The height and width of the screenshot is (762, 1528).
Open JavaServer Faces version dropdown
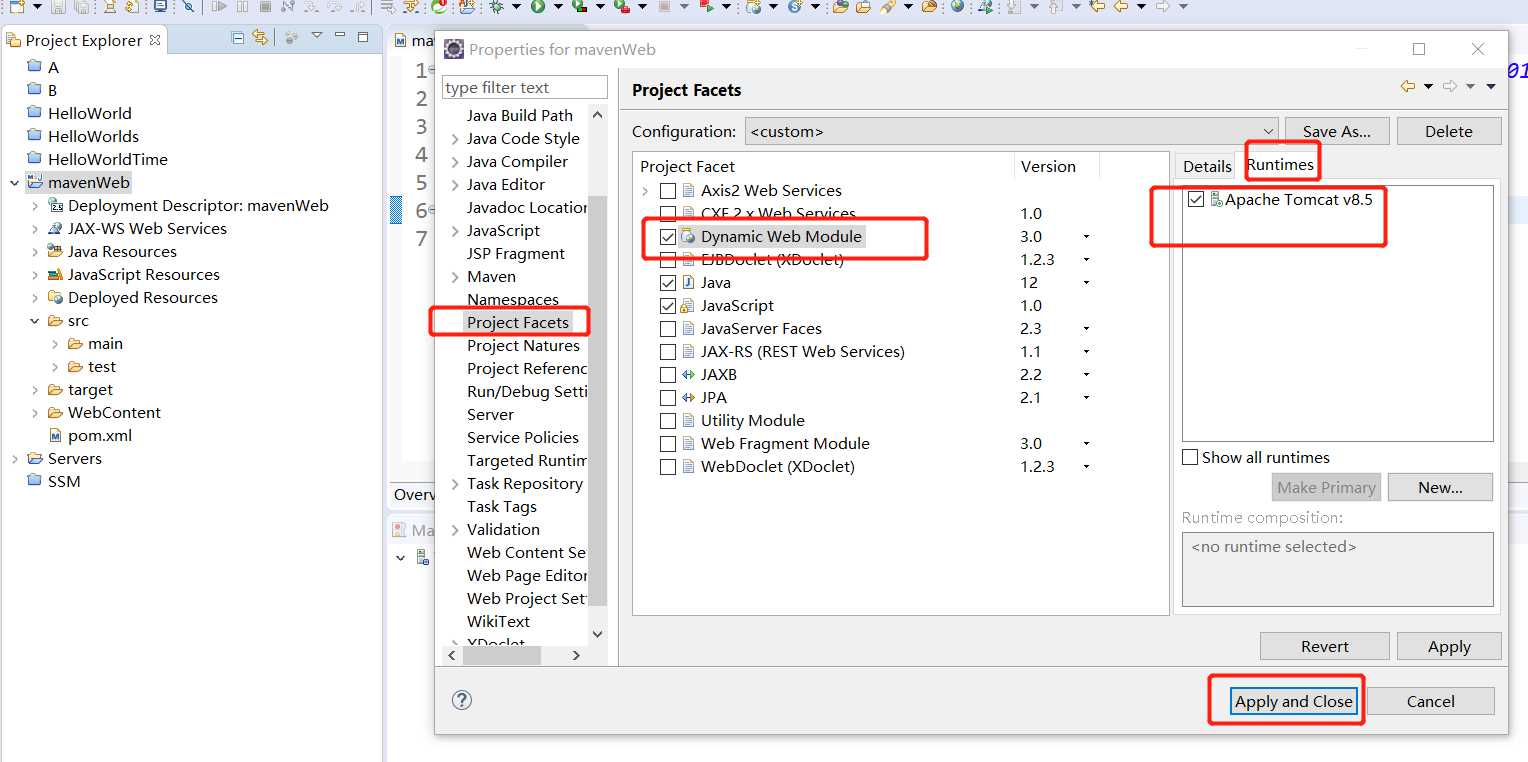[x=1086, y=329]
